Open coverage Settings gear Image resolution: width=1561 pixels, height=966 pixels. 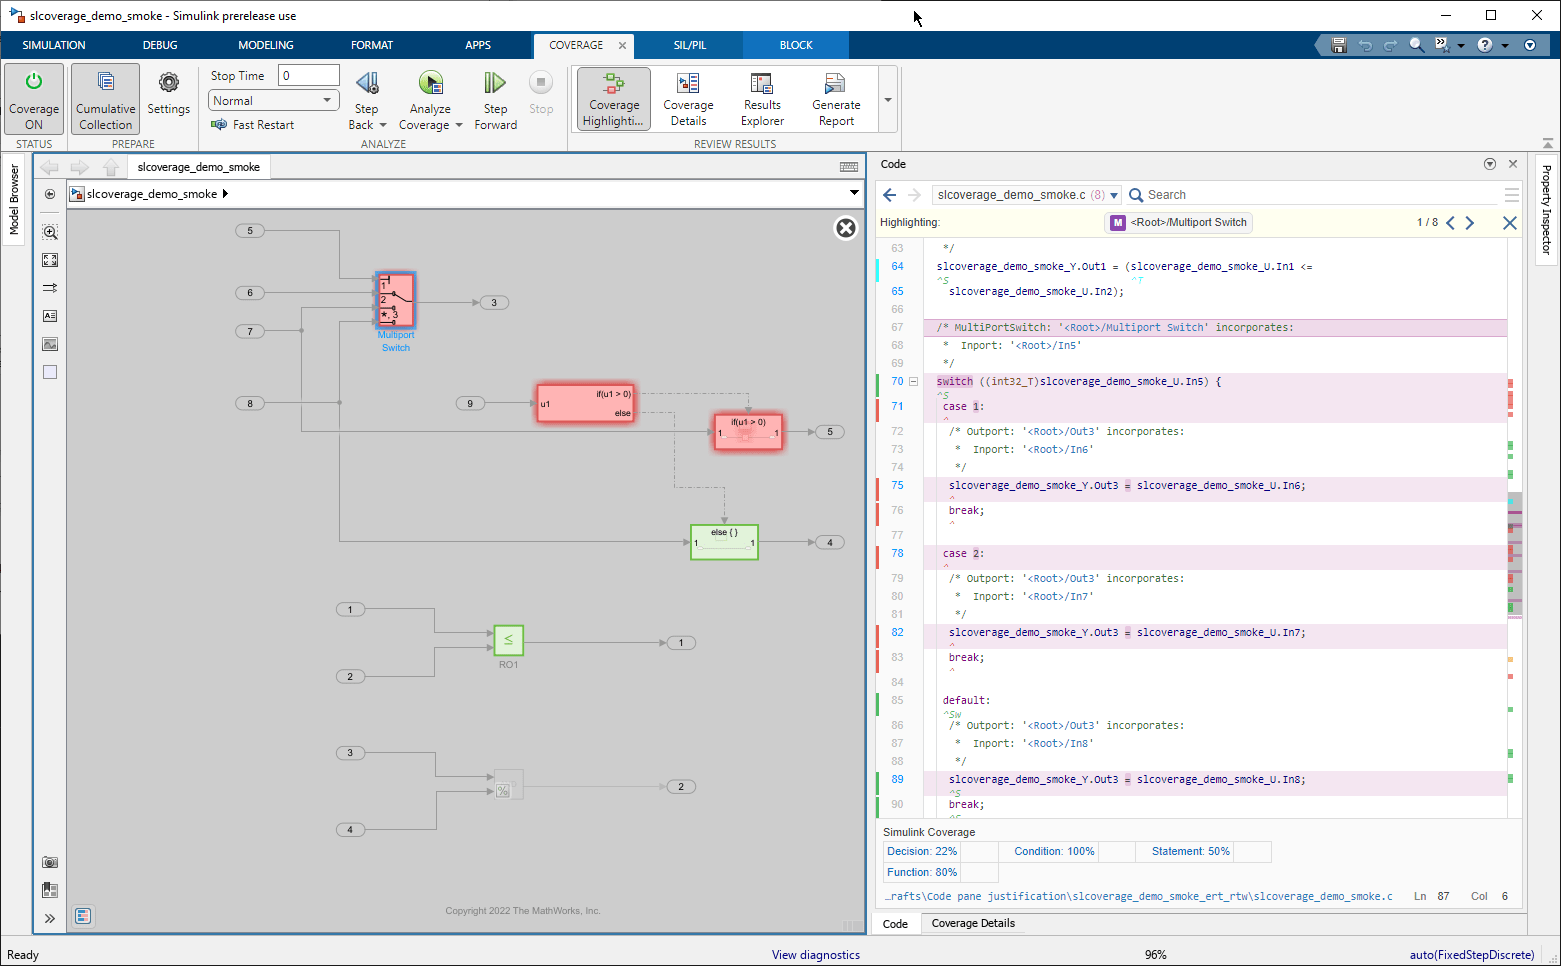click(x=169, y=95)
